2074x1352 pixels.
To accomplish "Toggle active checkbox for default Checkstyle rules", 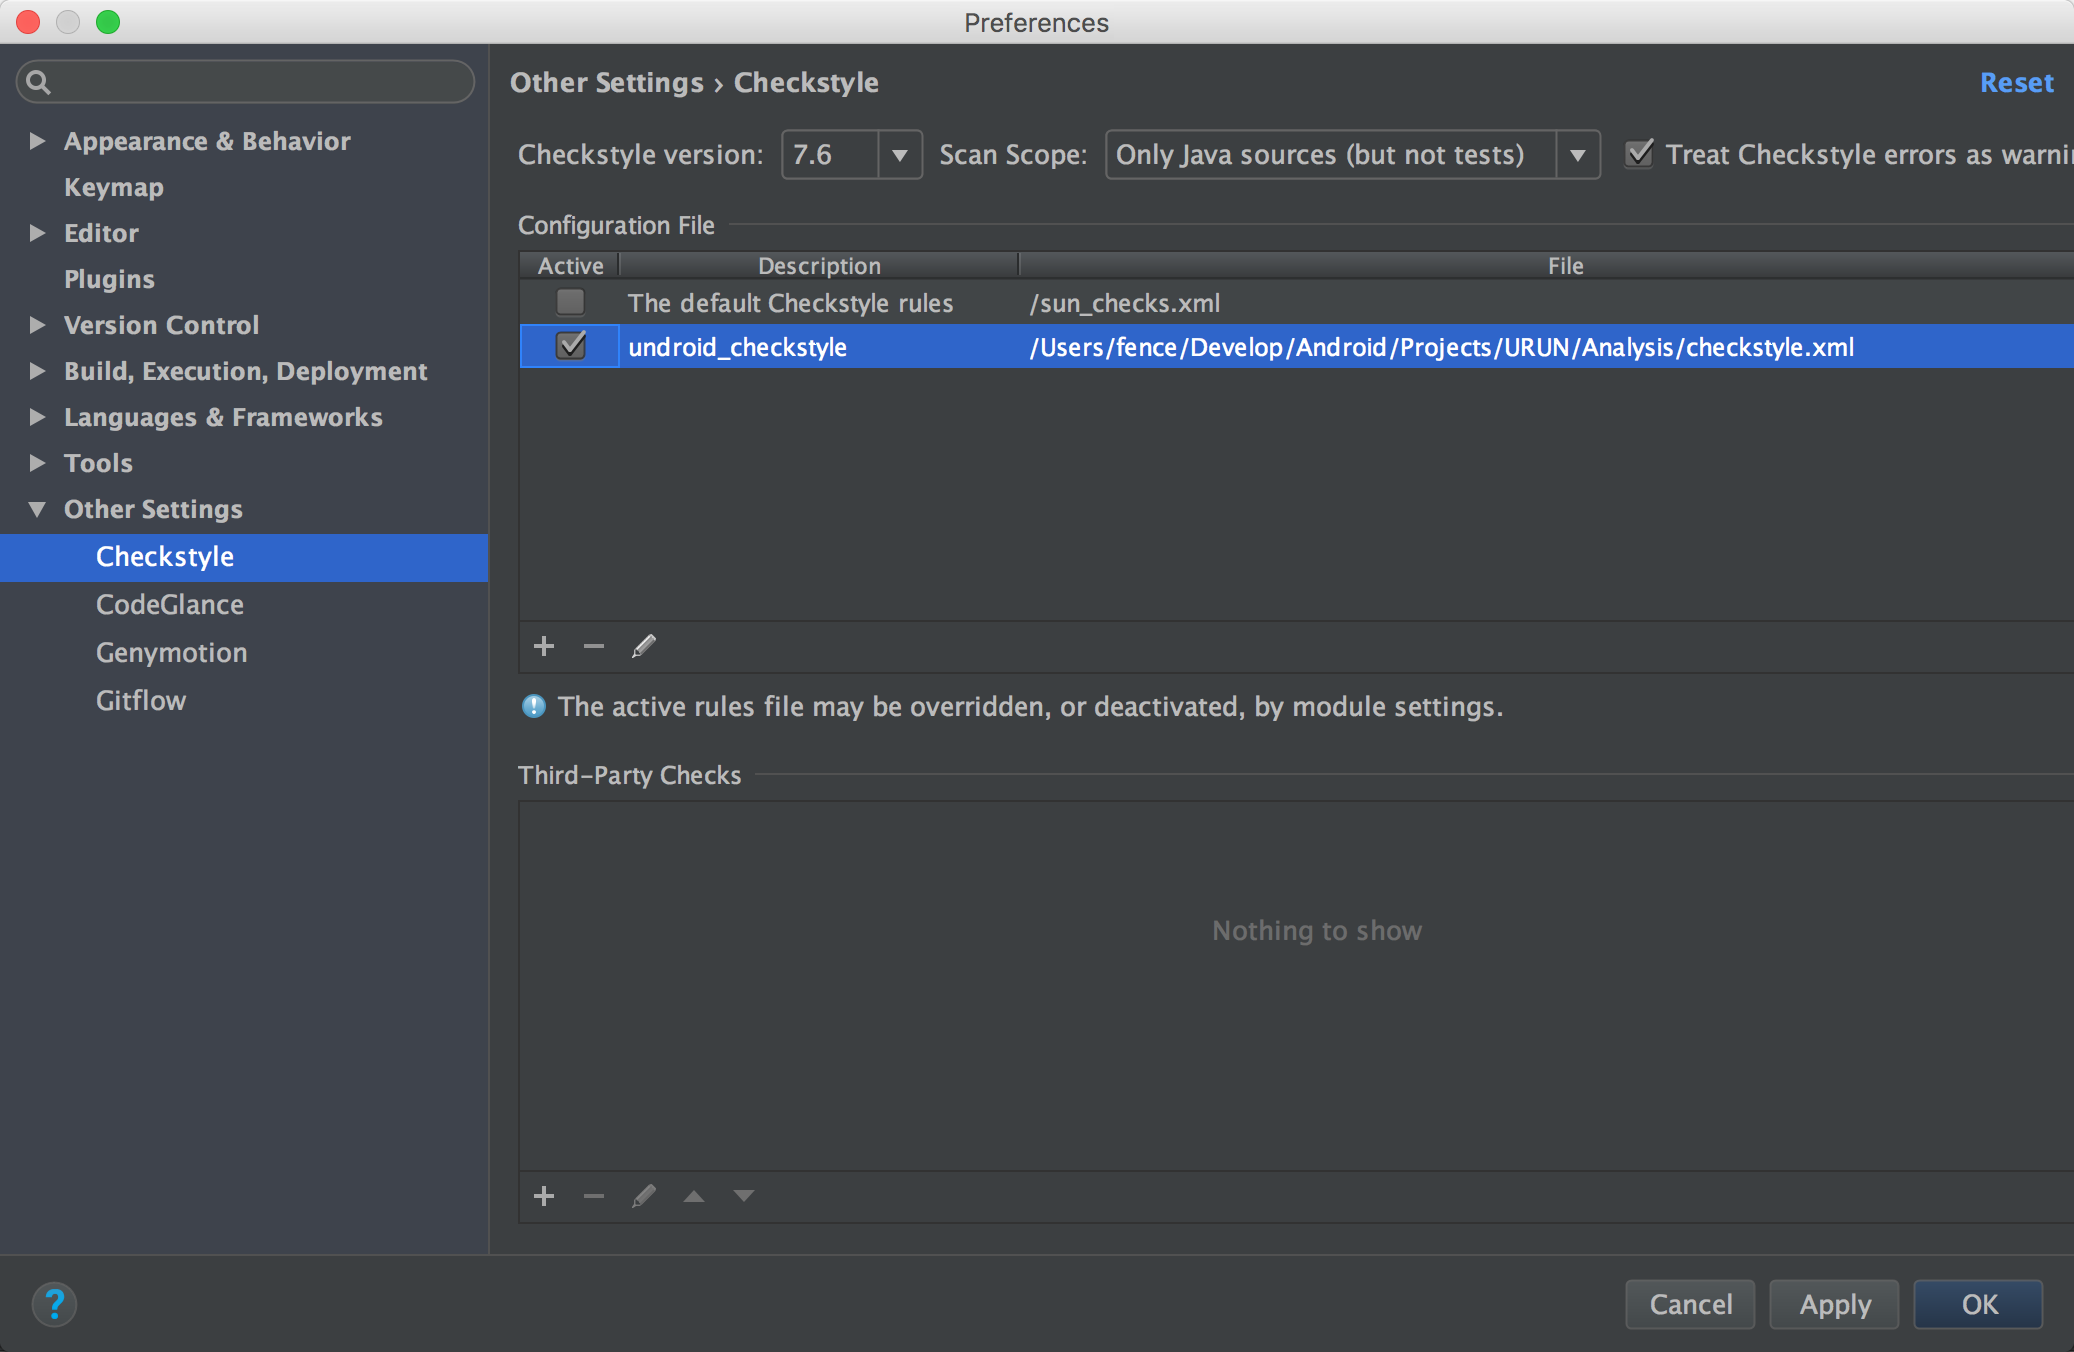I will click(571, 301).
